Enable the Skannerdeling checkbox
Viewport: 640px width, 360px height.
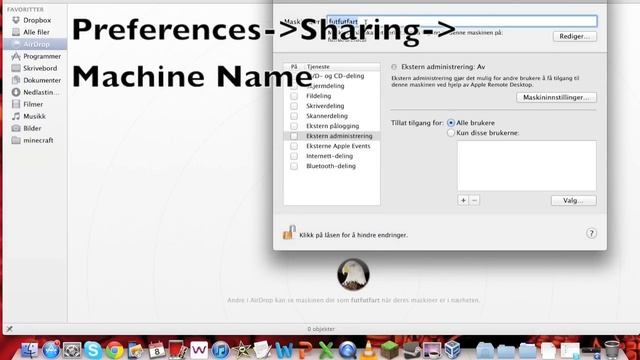coord(294,116)
